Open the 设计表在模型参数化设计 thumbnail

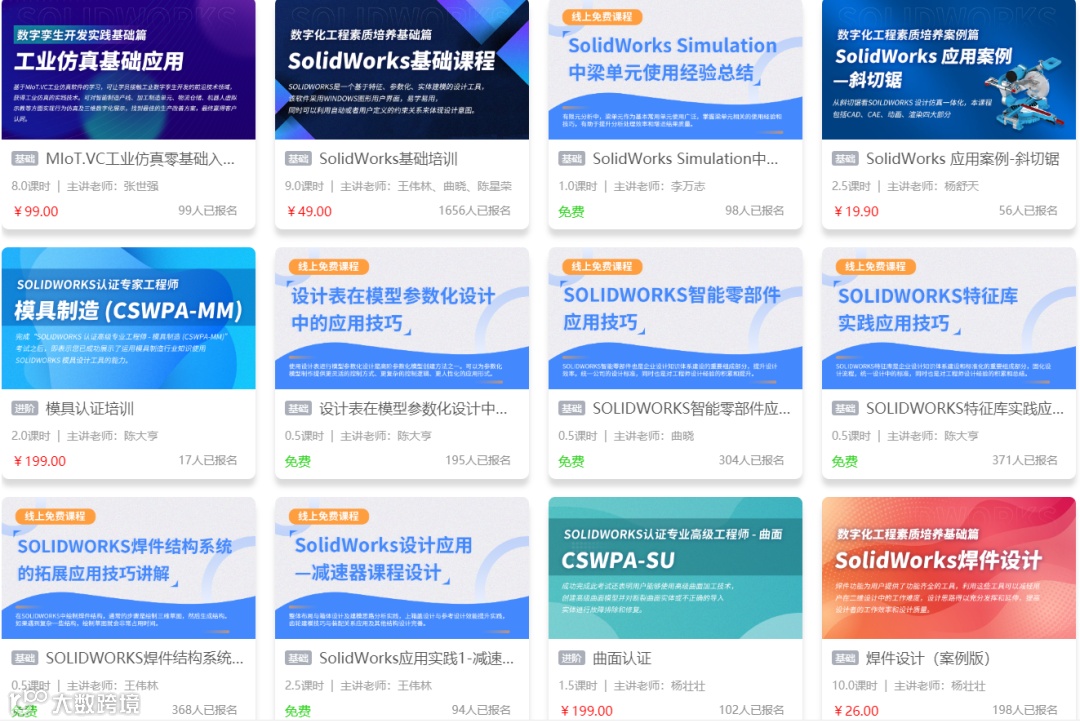(x=402, y=318)
